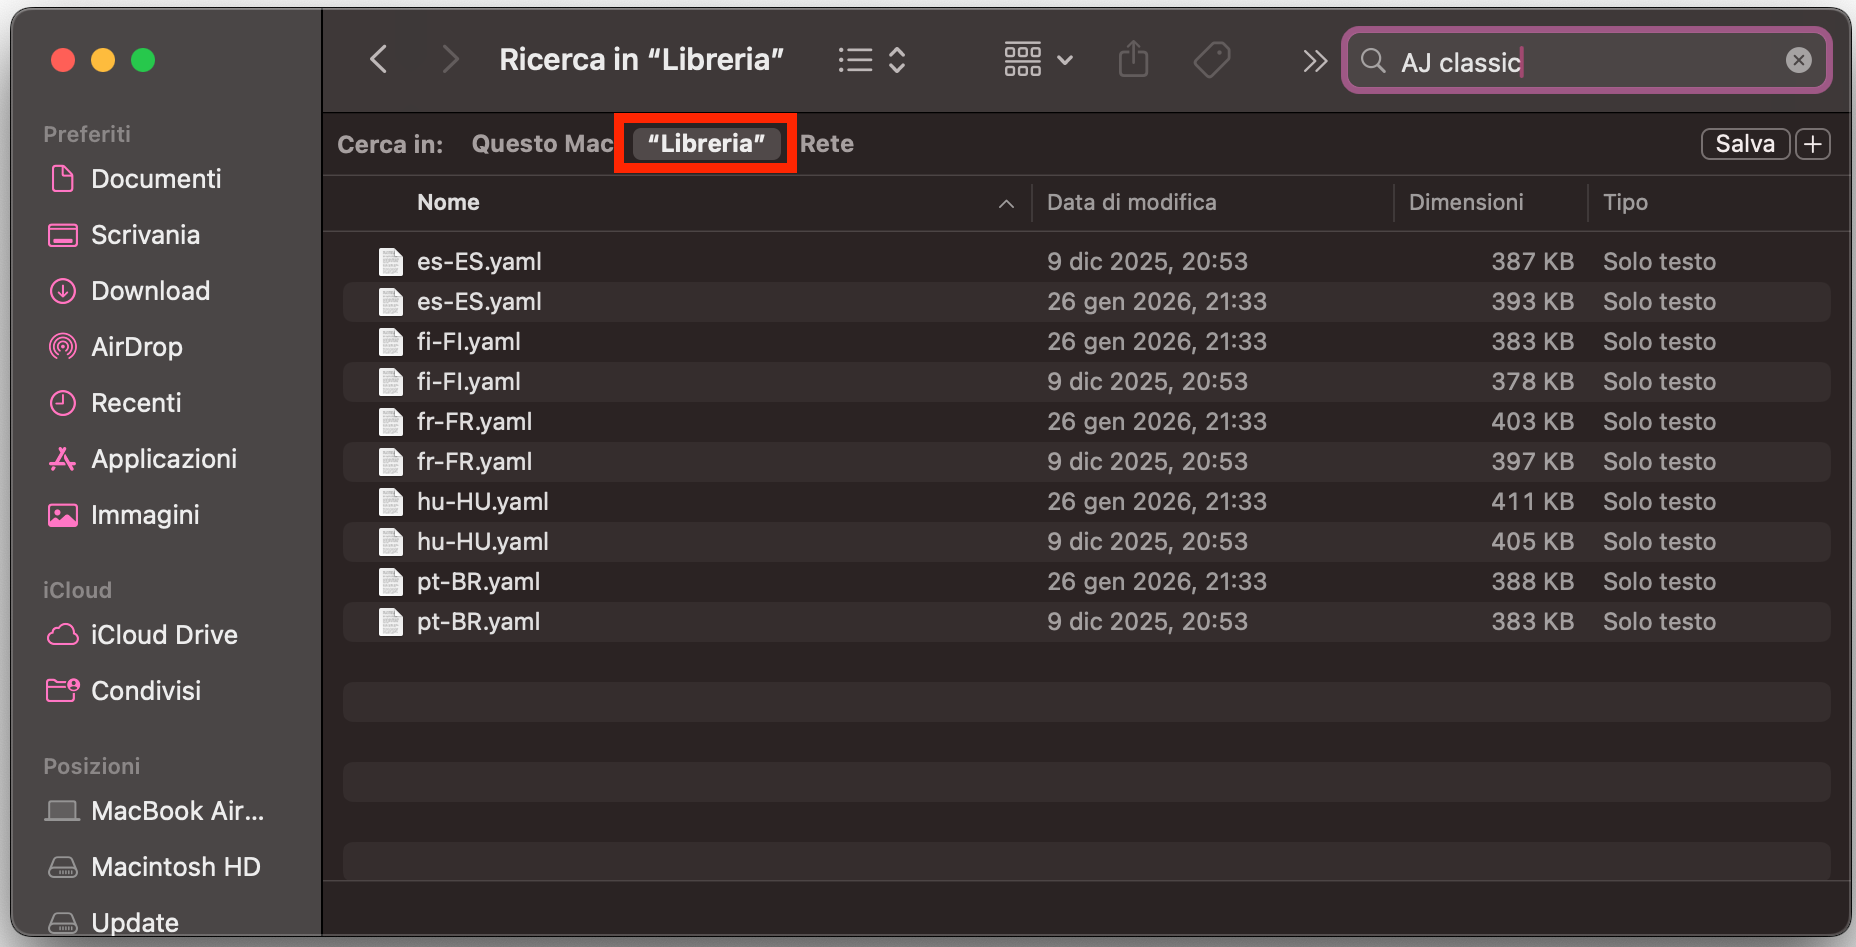Go back with the left chevron

point(378,60)
